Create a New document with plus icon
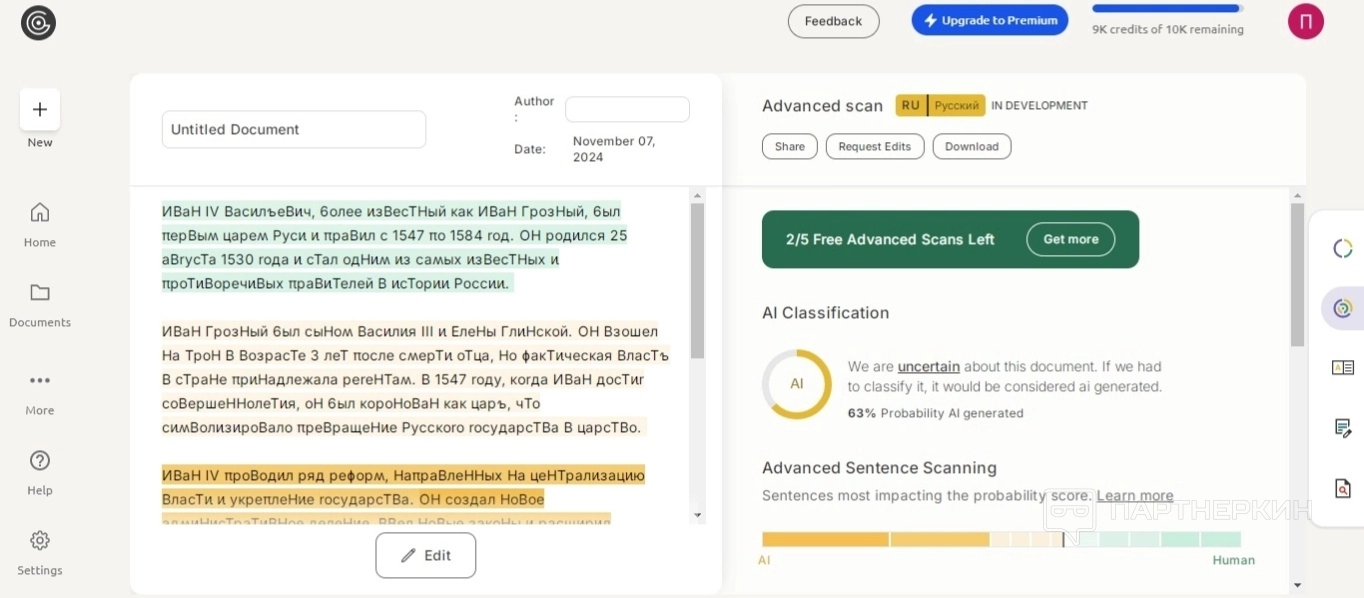The width and height of the screenshot is (1364, 598). tap(40, 110)
